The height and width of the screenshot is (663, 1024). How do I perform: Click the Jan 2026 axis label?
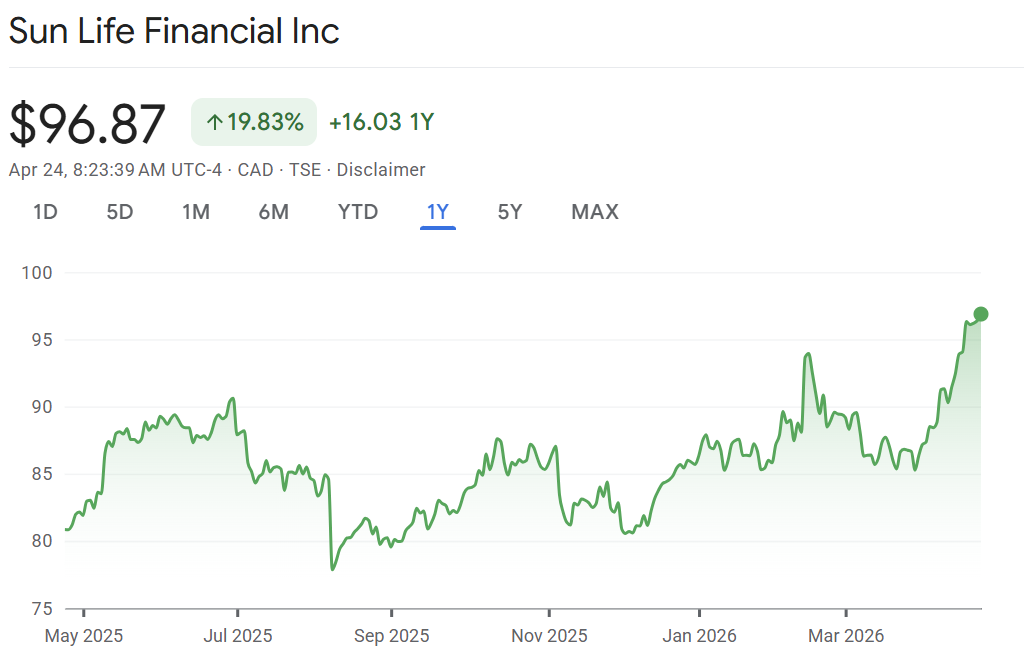click(x=699, y=636)
